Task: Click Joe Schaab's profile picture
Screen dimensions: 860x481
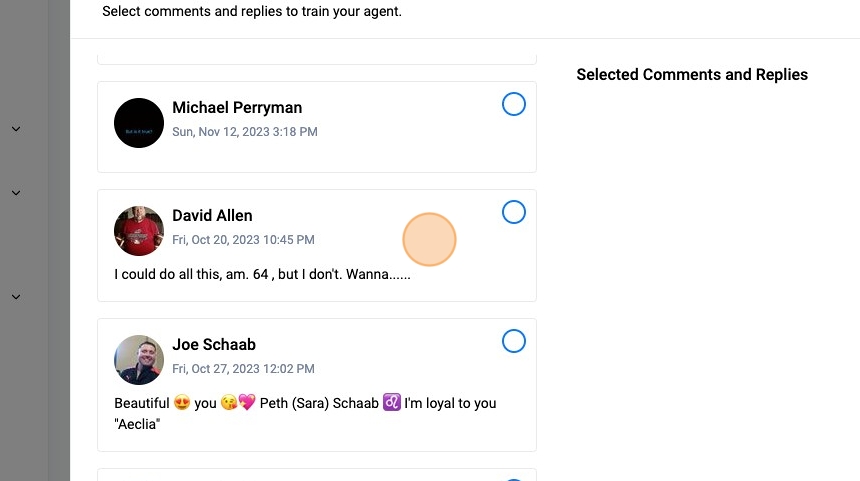Action: pos(139,360)
